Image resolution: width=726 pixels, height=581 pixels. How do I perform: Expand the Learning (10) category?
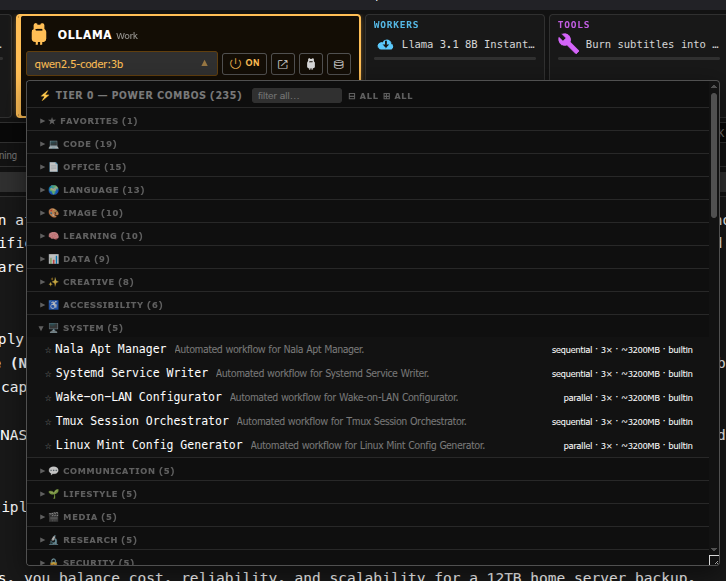tap(368, 236)
